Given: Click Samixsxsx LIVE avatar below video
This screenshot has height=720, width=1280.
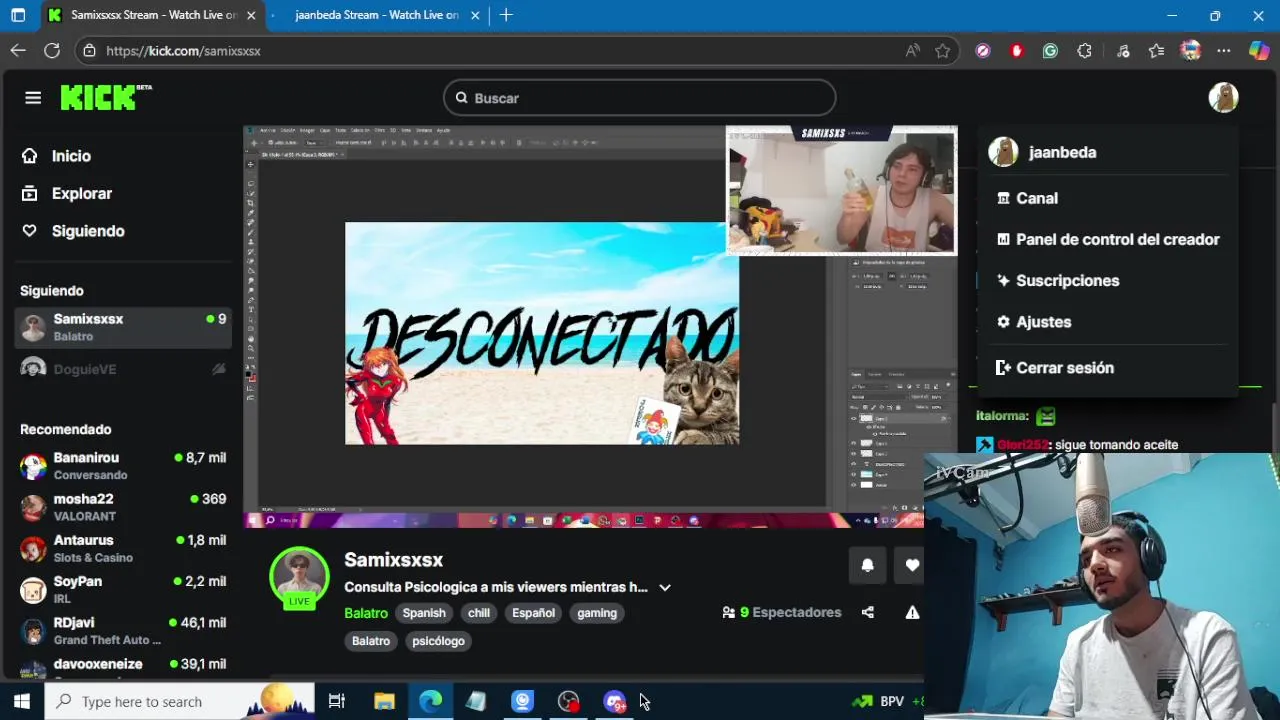Looking at the screenshot, I should coord(299,577).
